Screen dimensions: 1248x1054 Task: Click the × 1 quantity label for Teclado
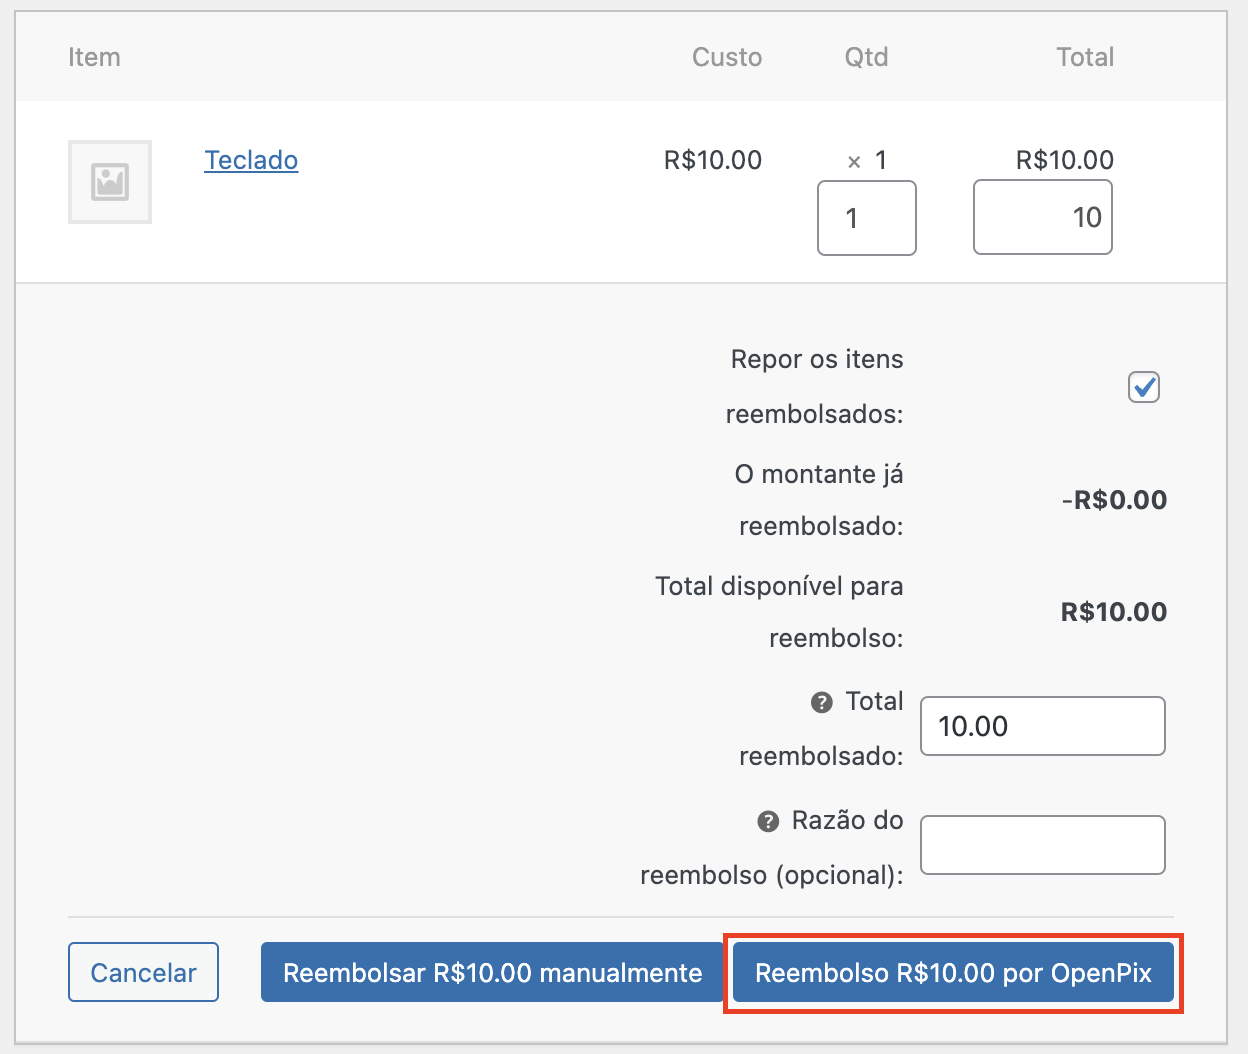866,160
